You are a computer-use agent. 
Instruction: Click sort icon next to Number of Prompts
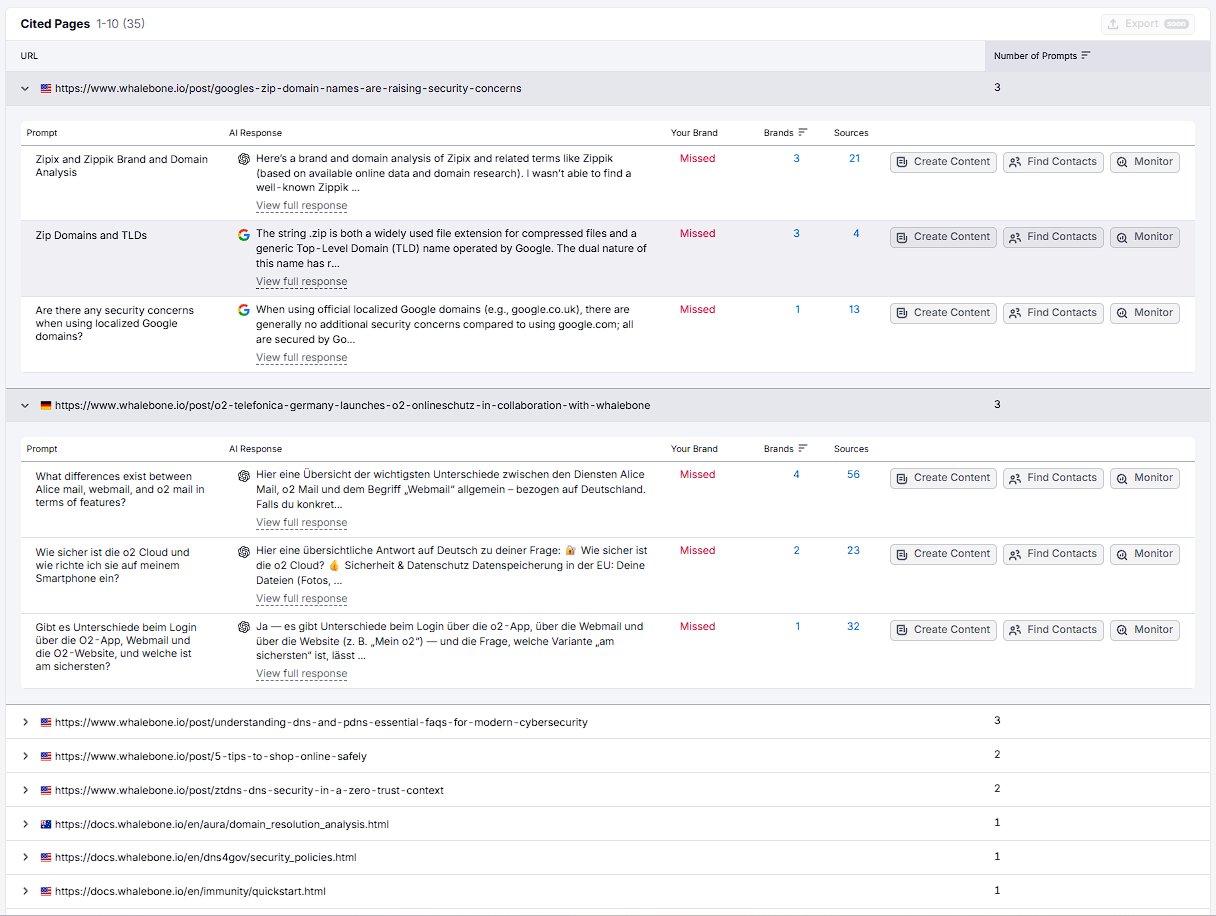point(1086,56)
